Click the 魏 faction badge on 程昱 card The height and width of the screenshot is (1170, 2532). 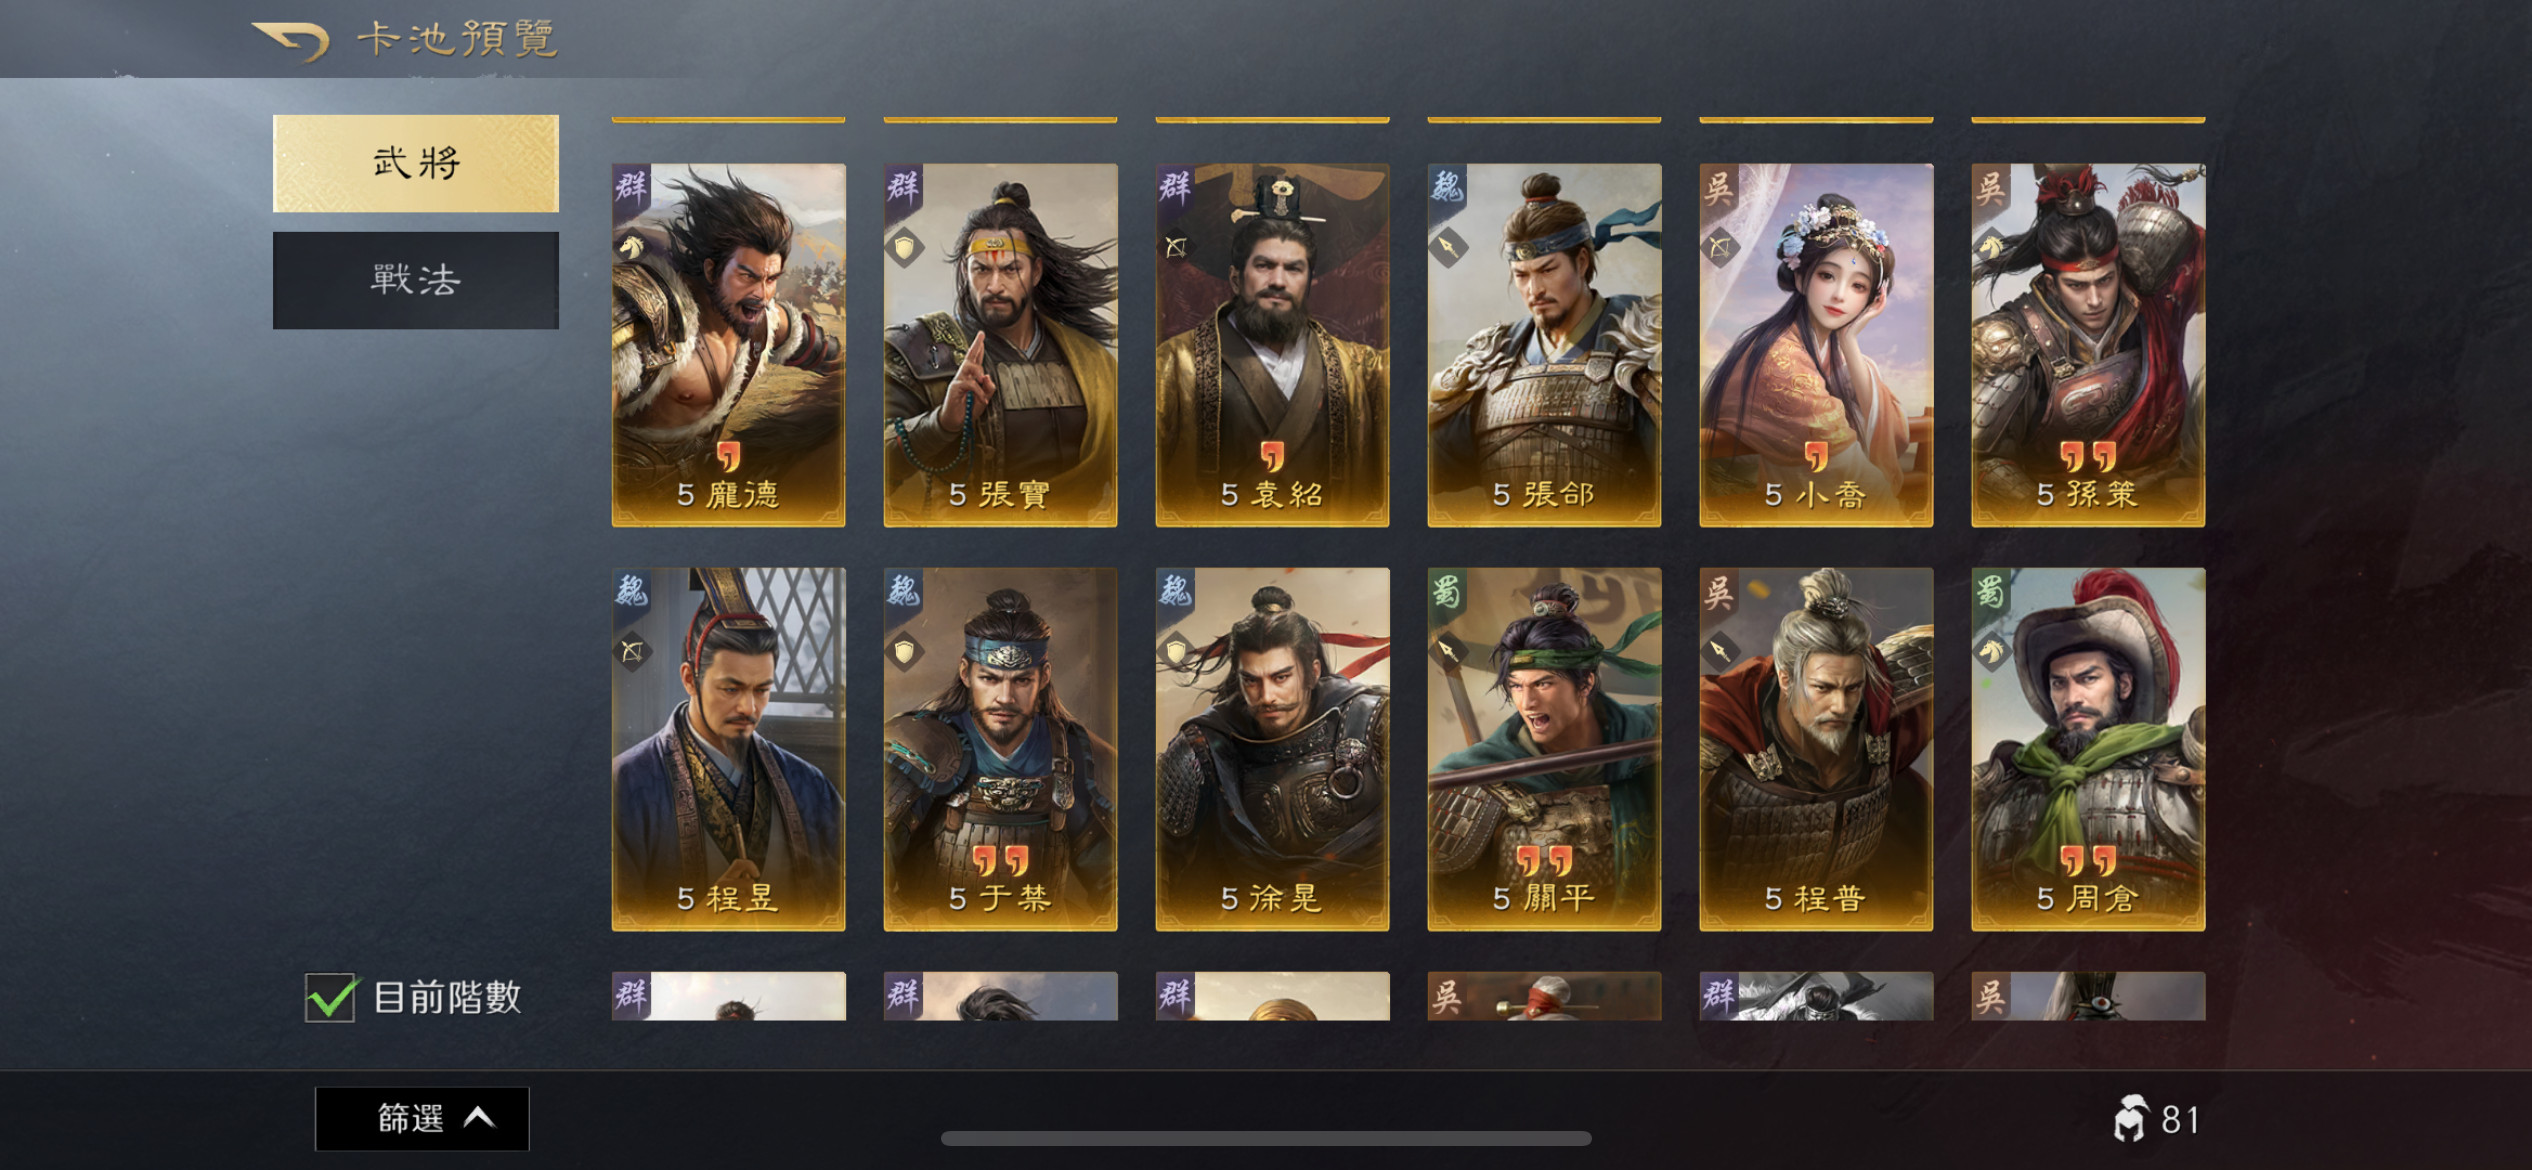pos(631,591)
